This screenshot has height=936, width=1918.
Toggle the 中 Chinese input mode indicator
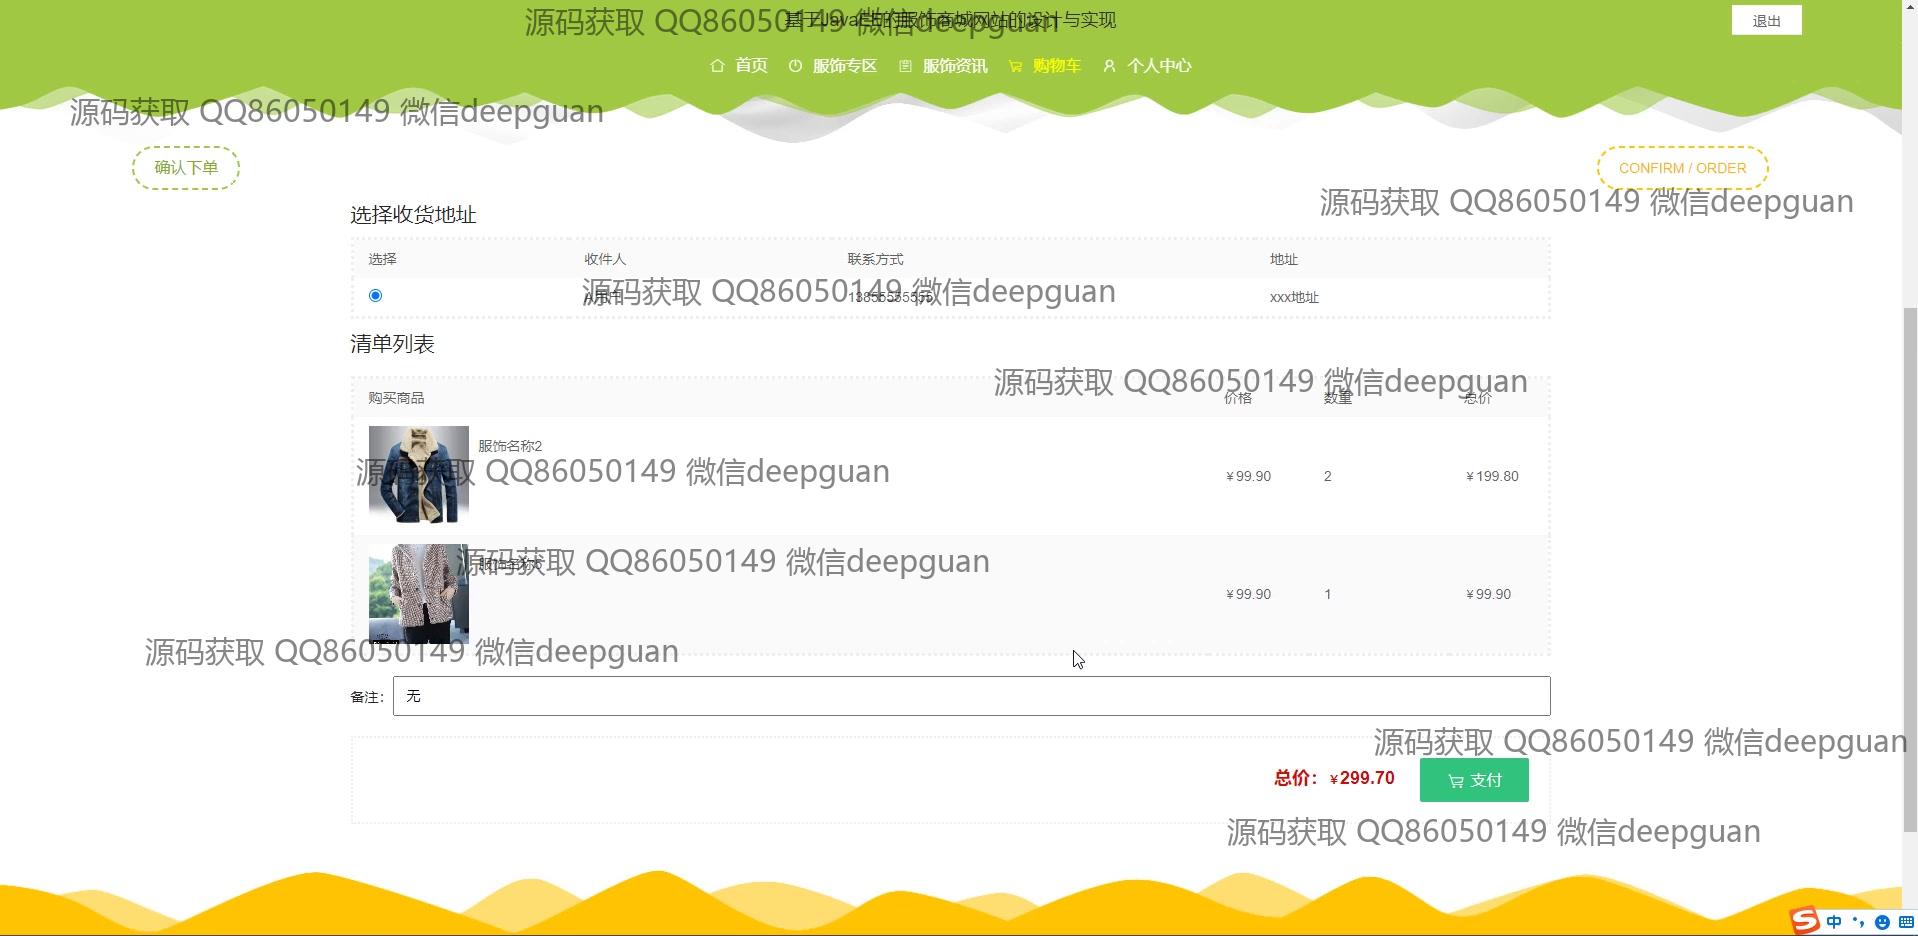pos(1834,922)
